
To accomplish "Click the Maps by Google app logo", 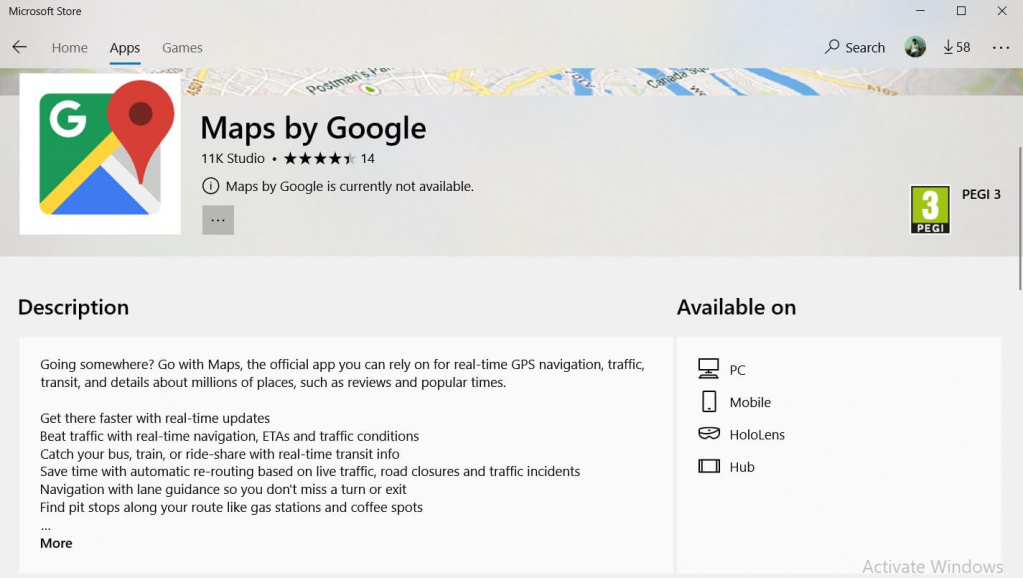I will (x=100, y=153).
